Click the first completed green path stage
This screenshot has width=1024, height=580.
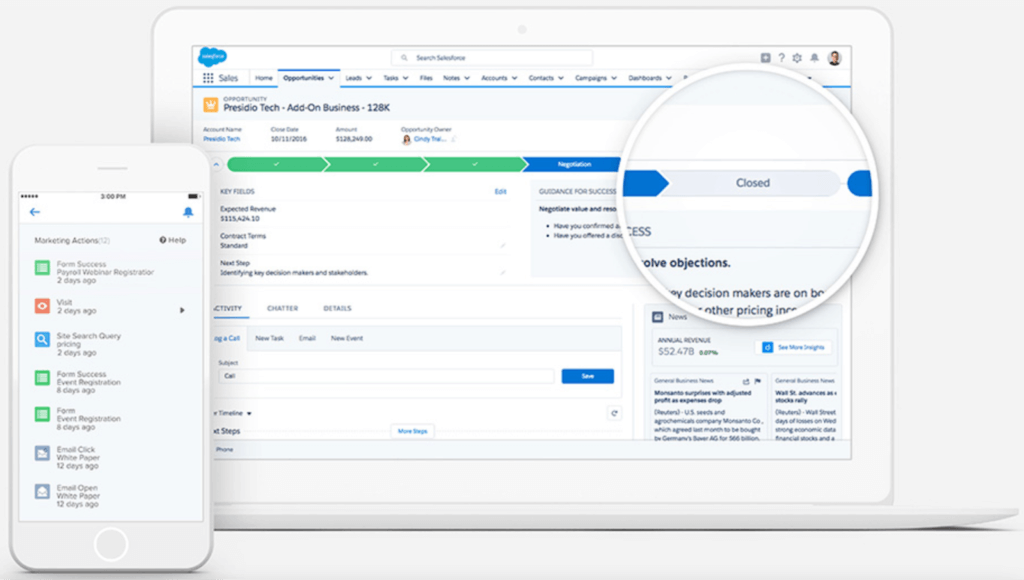pyautogui.click(x=276, y=165)
